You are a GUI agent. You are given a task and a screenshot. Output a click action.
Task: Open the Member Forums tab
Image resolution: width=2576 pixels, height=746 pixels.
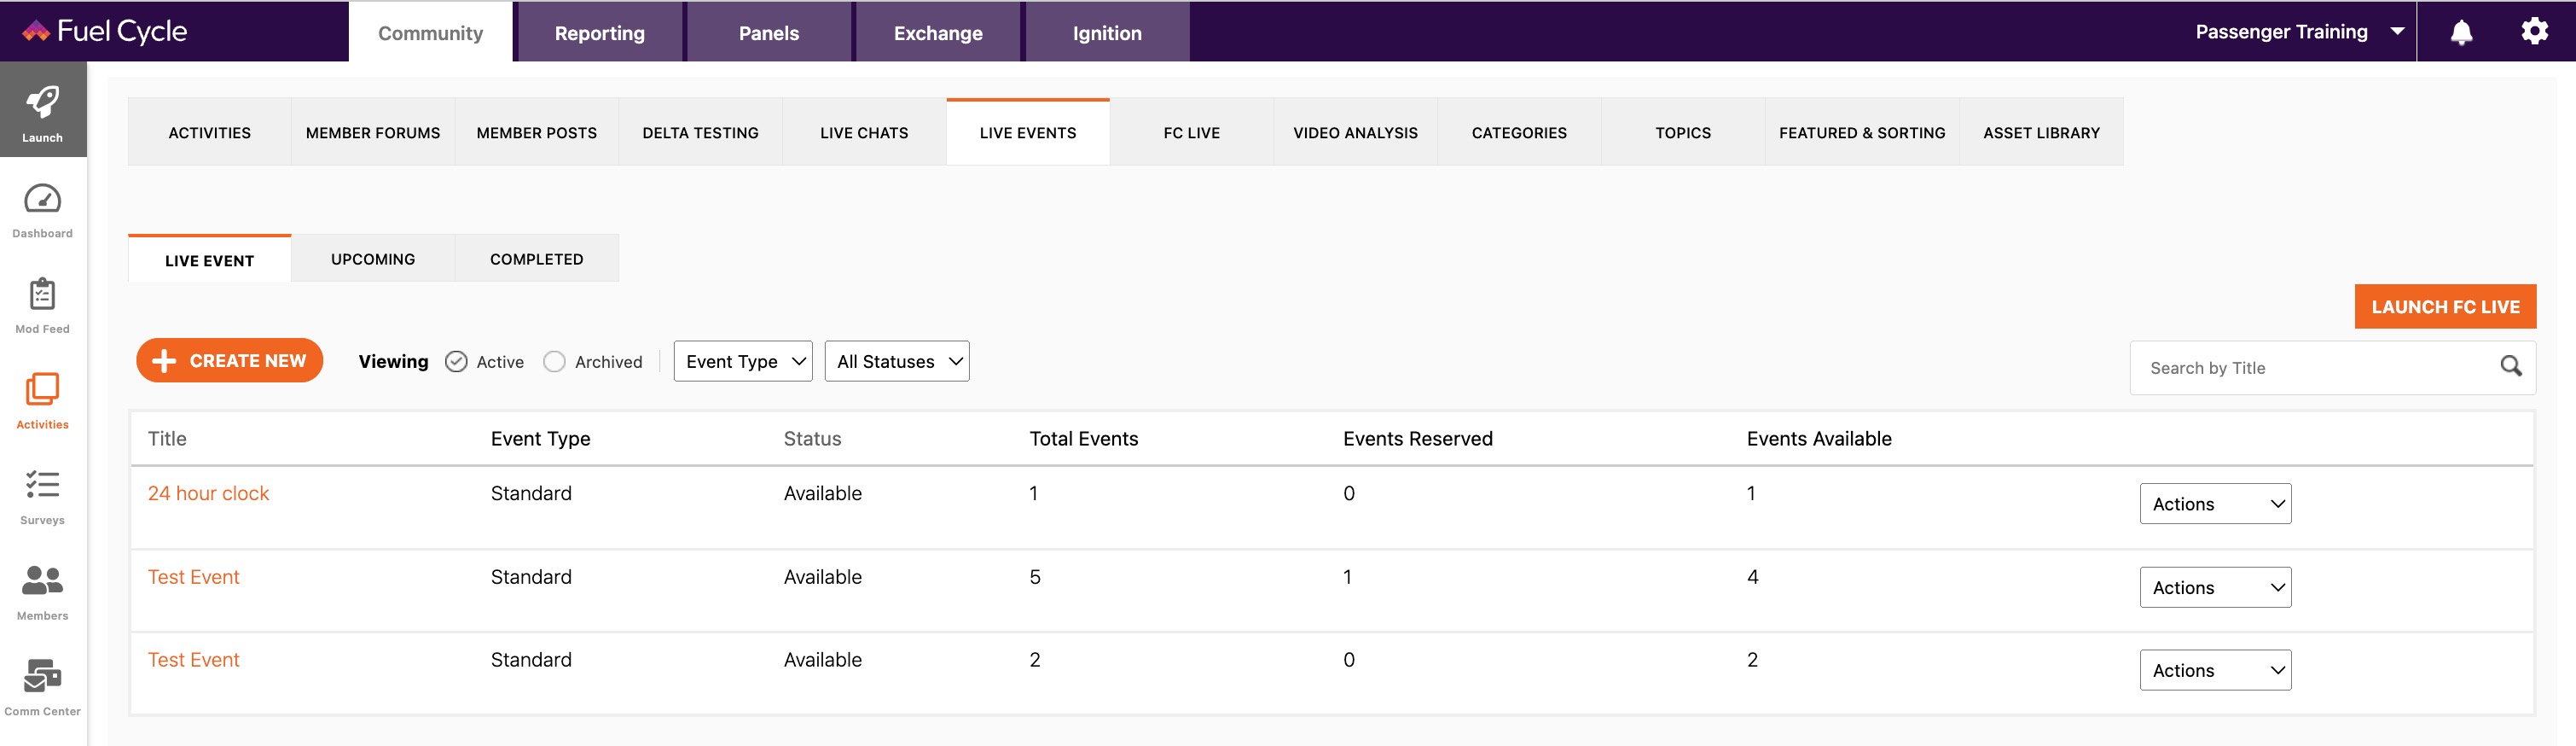[373, 133]
